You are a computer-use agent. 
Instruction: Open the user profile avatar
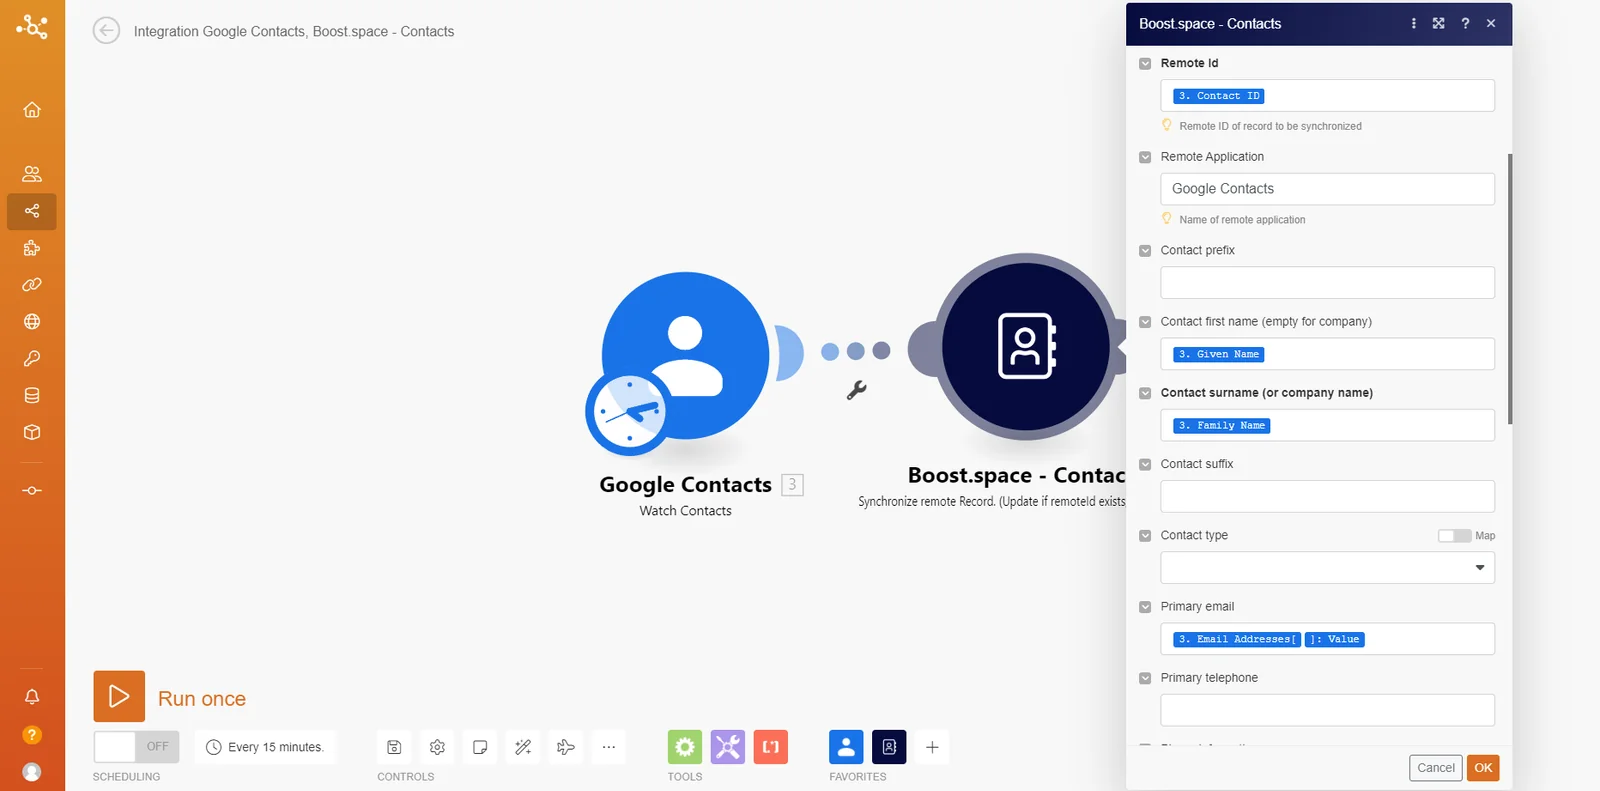(x=32, y=772)
